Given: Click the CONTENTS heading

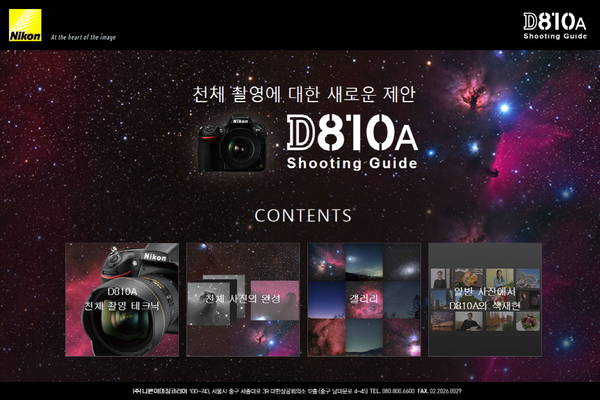Looking at the screenshot, I should [x=303, y=216].
